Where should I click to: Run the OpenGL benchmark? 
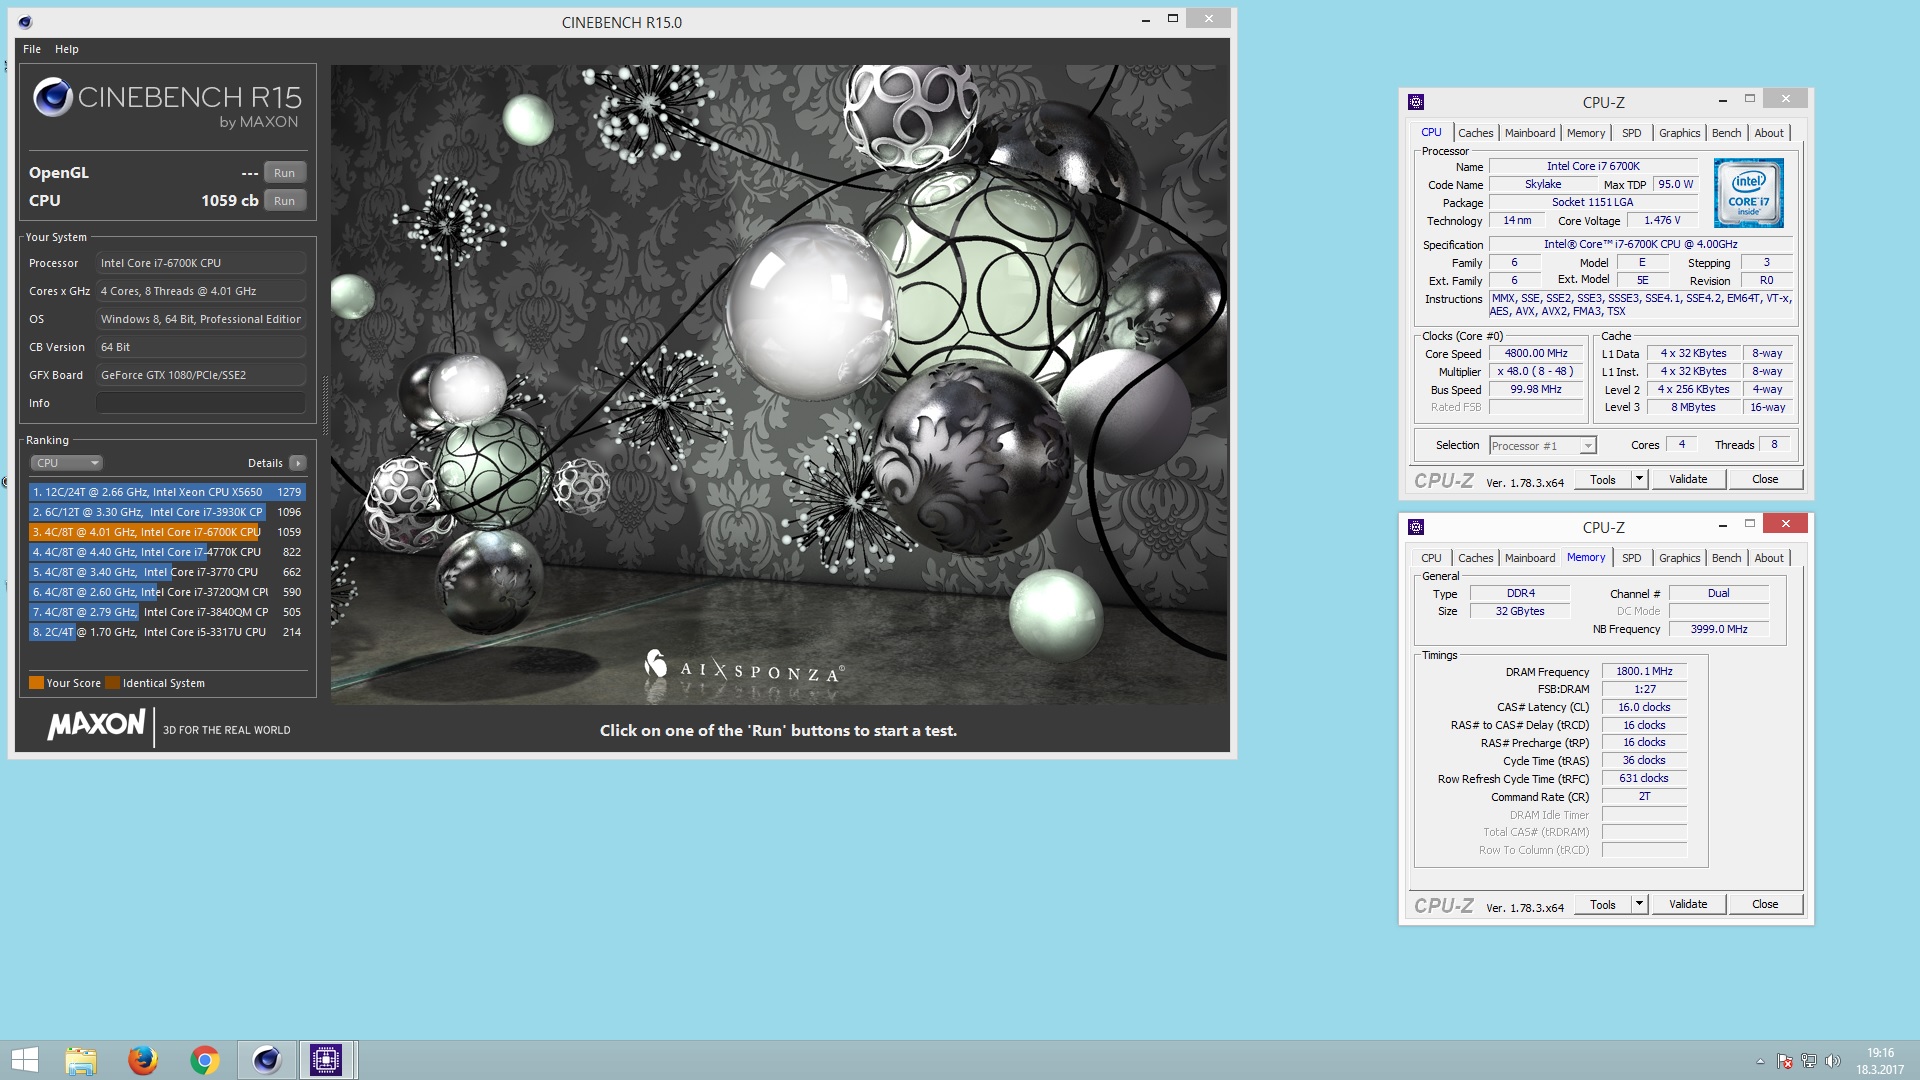click(284, 173)
